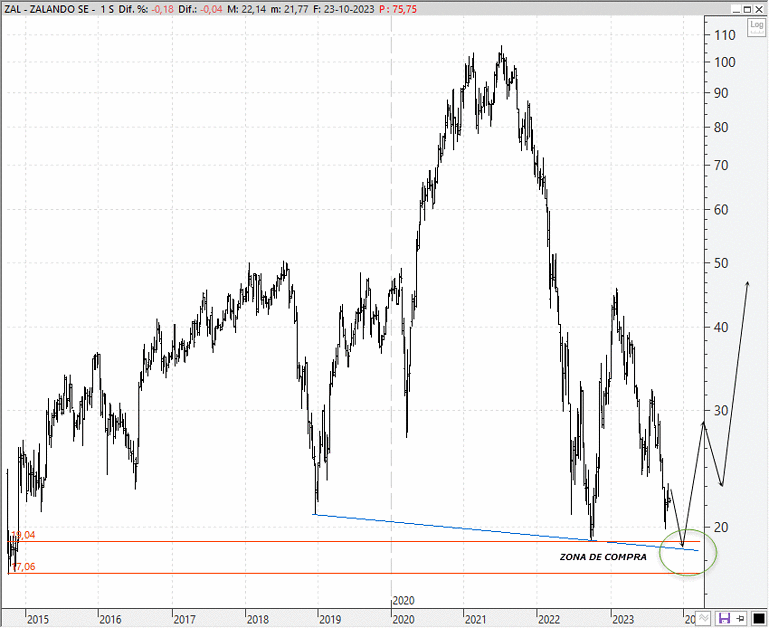The image size is (769, 628).
Task: Click the 'm: 21,77' minimum value
Action: [x=289, y=9]
